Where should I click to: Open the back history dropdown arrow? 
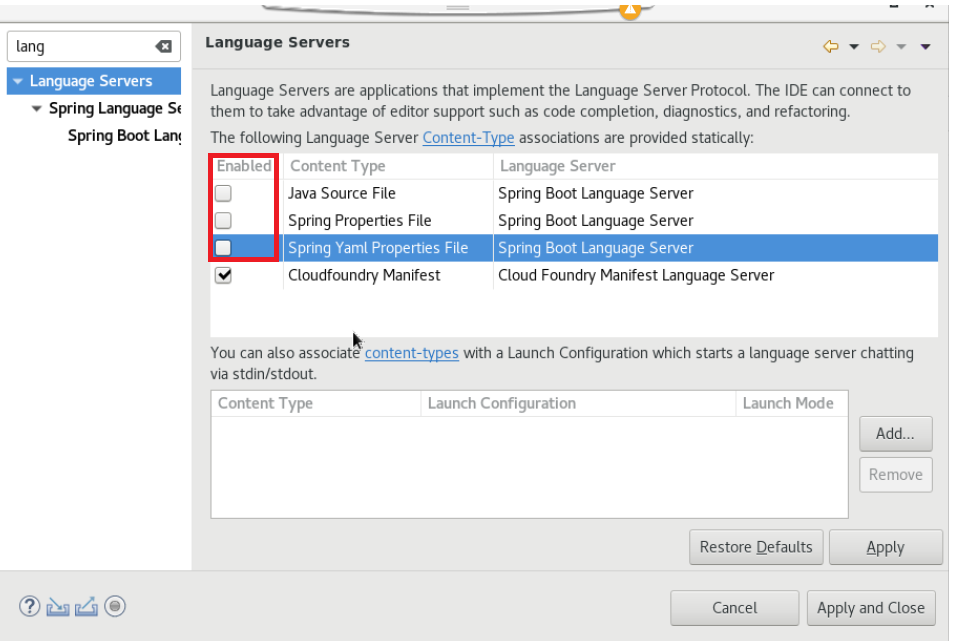tap(854, 46)
